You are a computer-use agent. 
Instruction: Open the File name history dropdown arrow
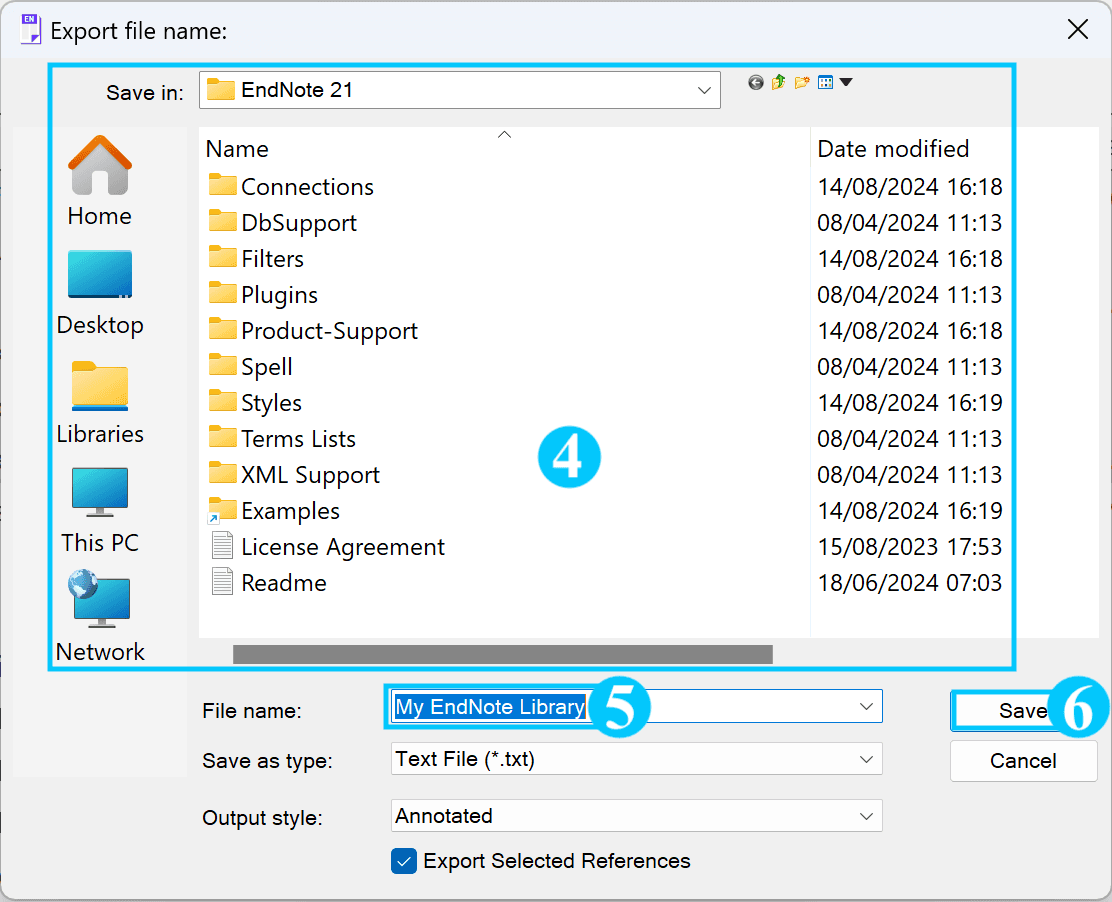coord(866,706)
